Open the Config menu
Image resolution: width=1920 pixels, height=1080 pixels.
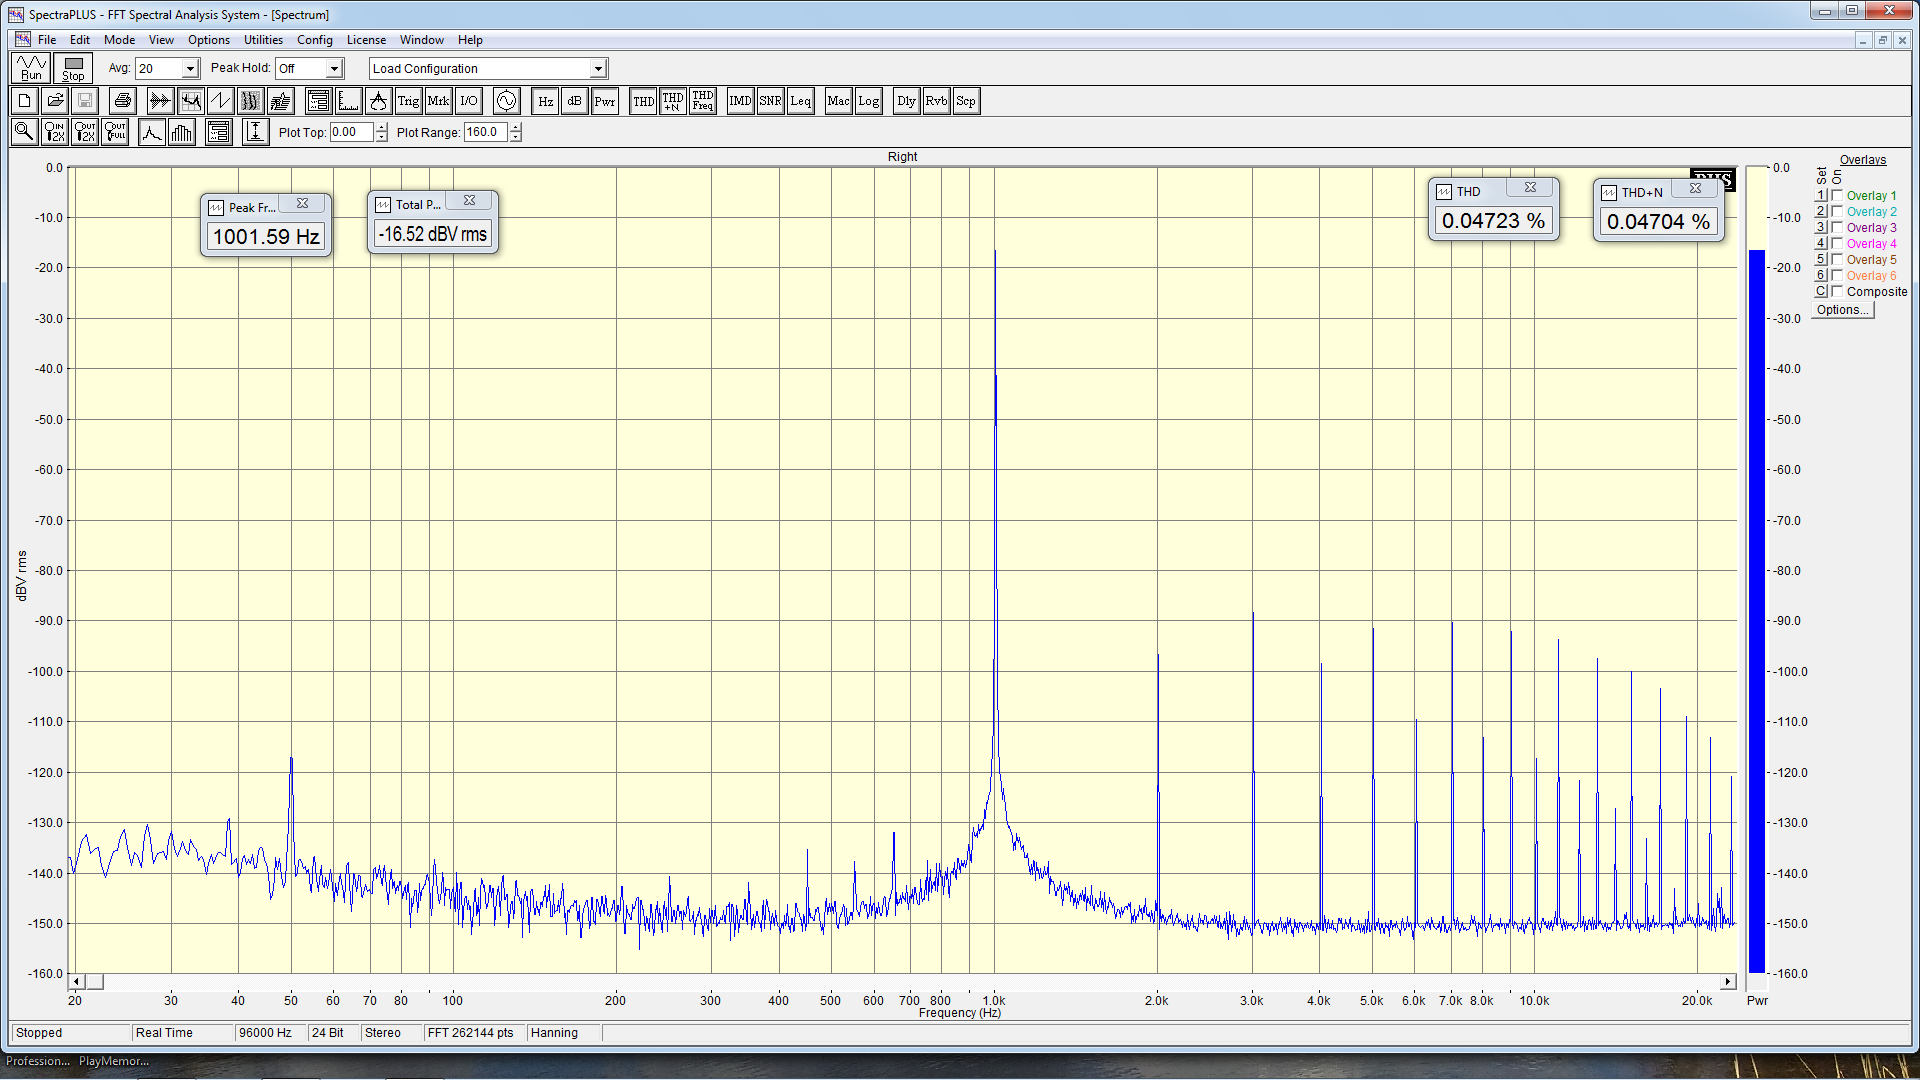point(314,40)
